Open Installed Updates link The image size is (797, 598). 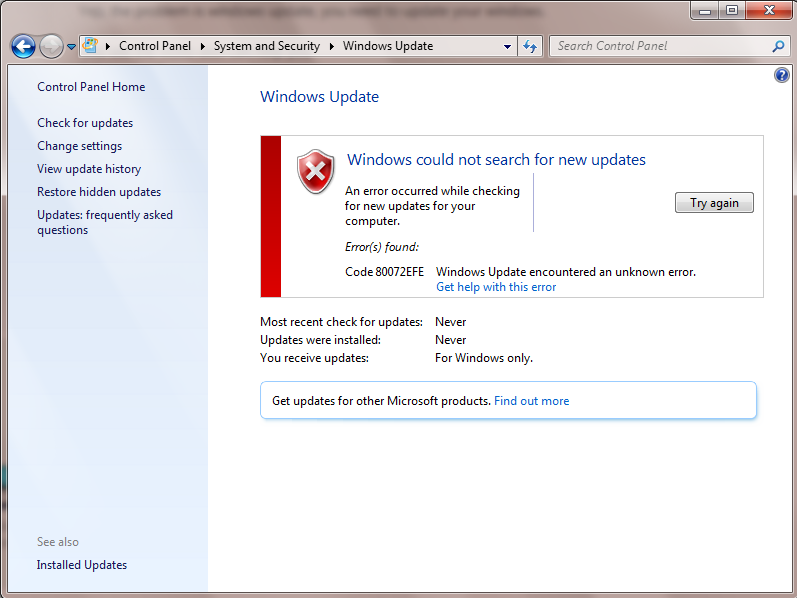[82, 565]
